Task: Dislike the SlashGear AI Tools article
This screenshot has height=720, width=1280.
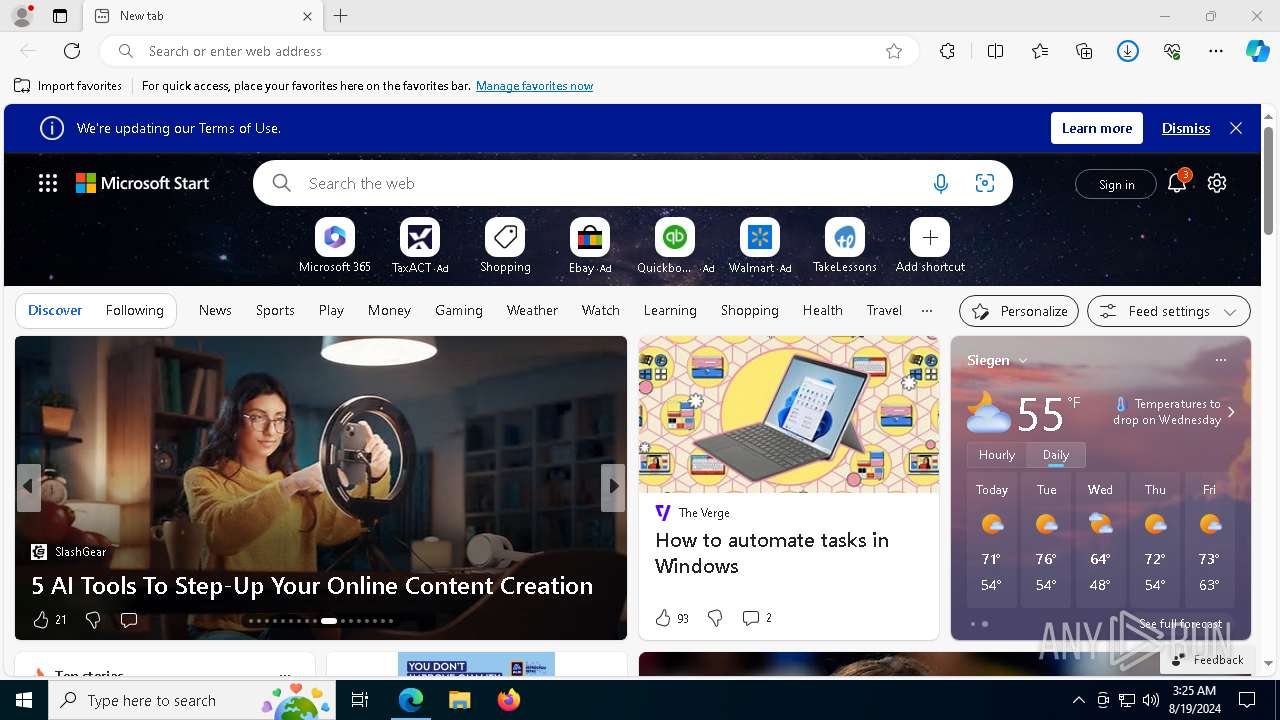Action: point(93,620)
